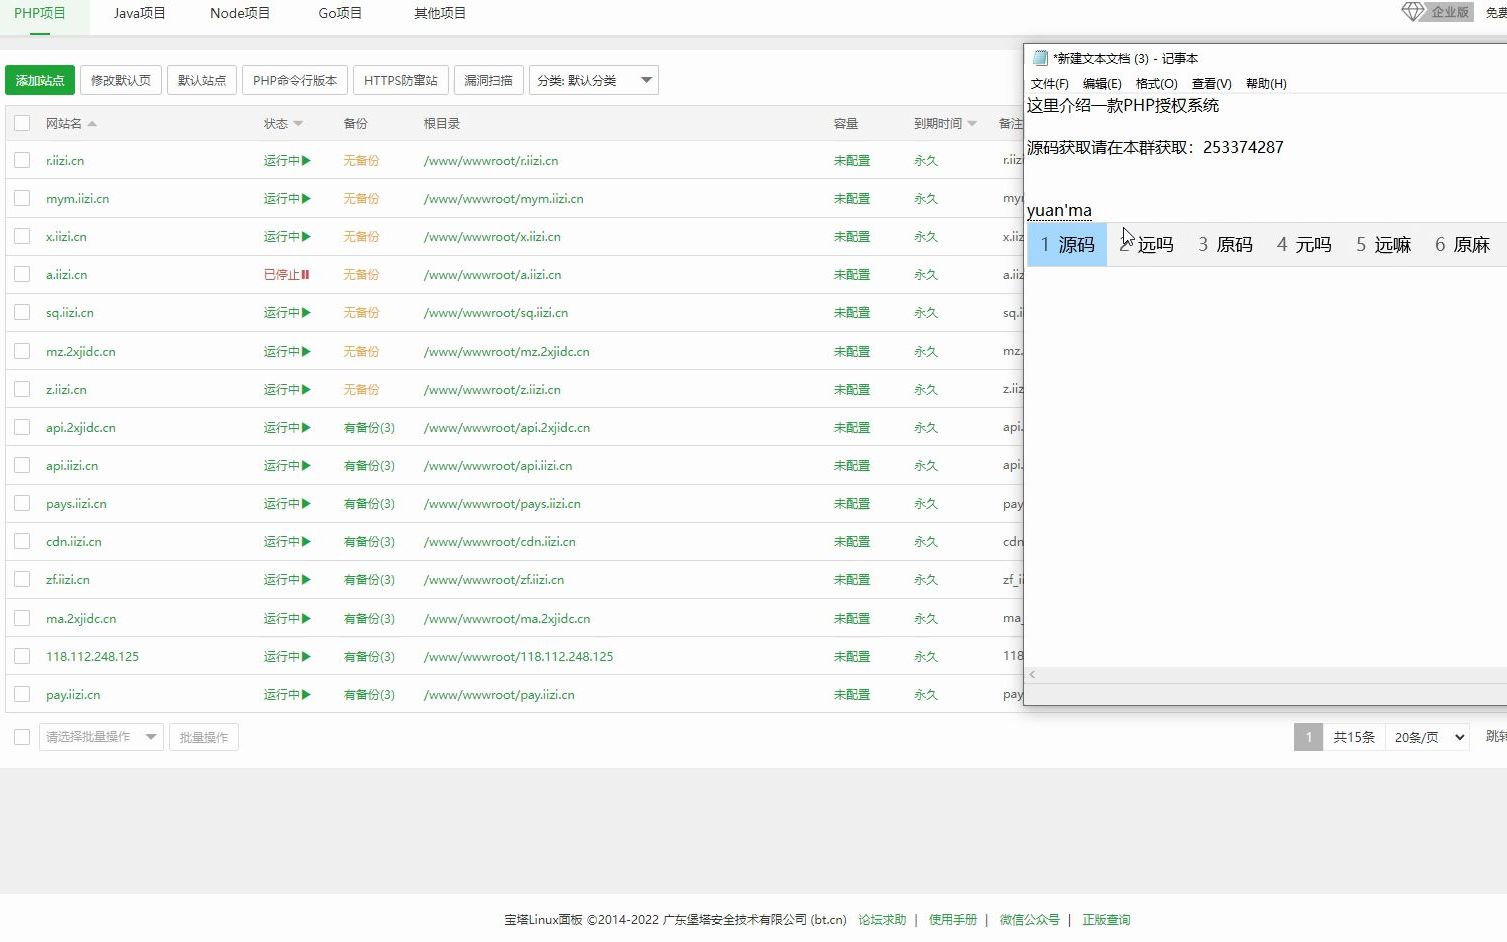Open the 20条/页 page size dropdown
Viewport: 1507px width, 942px height.
tap(1426, 736)
